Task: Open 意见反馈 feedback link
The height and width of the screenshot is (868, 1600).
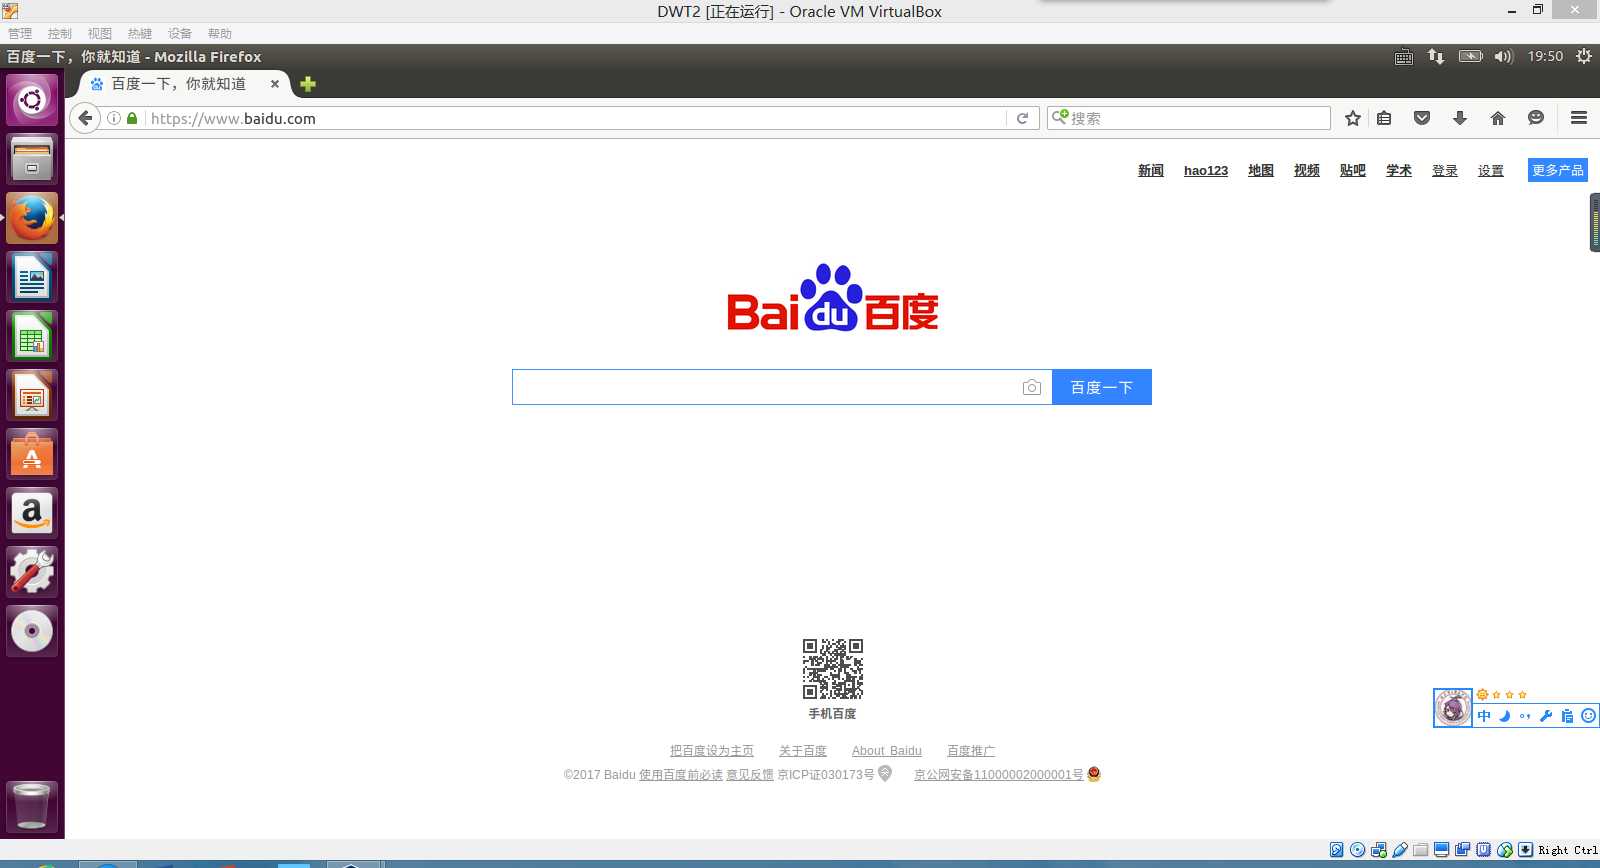Action: (750, 775)
